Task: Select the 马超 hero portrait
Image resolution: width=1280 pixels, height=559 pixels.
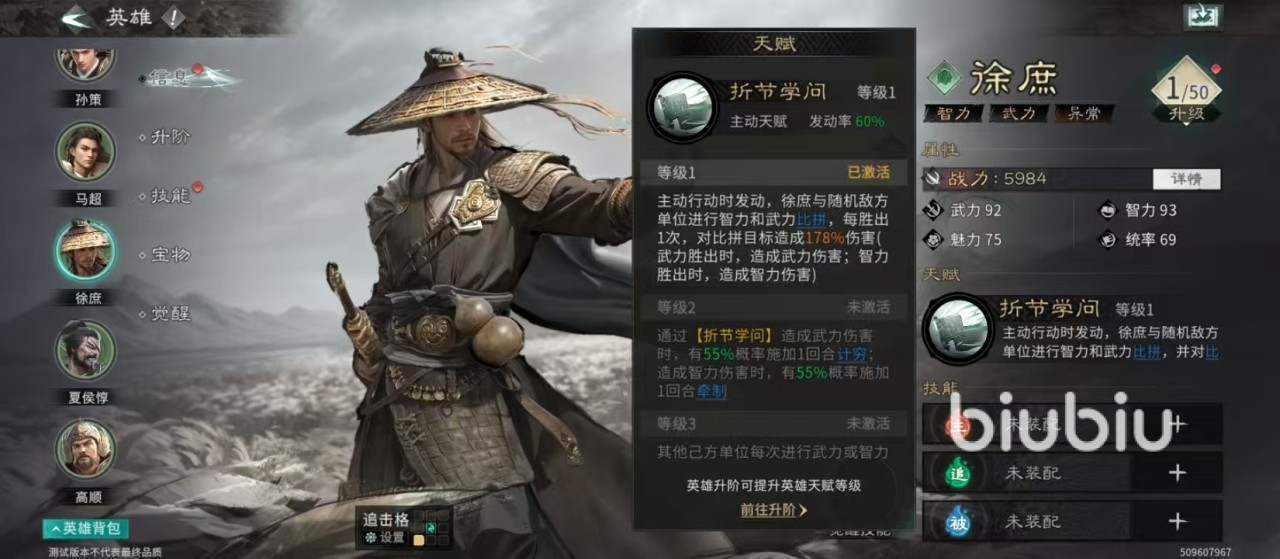Action: pos(84,151)
